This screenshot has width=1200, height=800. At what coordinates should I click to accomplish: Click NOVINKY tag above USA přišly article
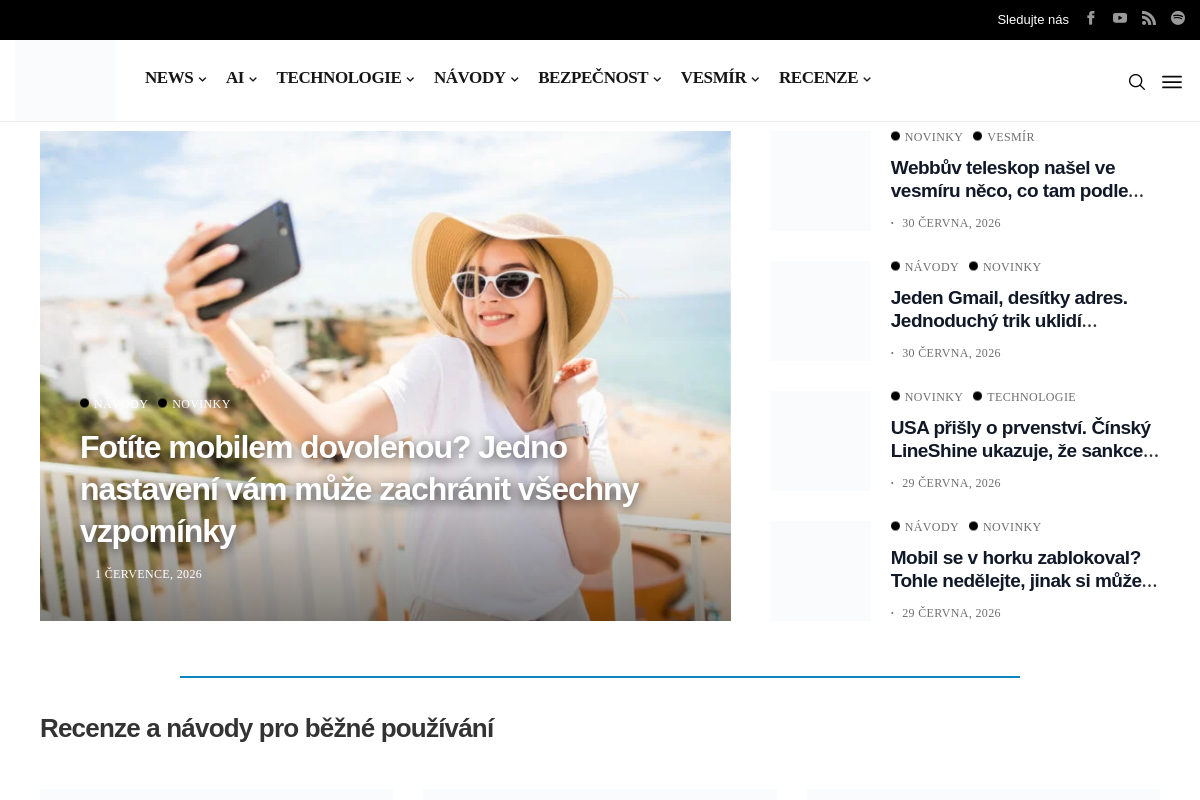click(x=934, y=397)
